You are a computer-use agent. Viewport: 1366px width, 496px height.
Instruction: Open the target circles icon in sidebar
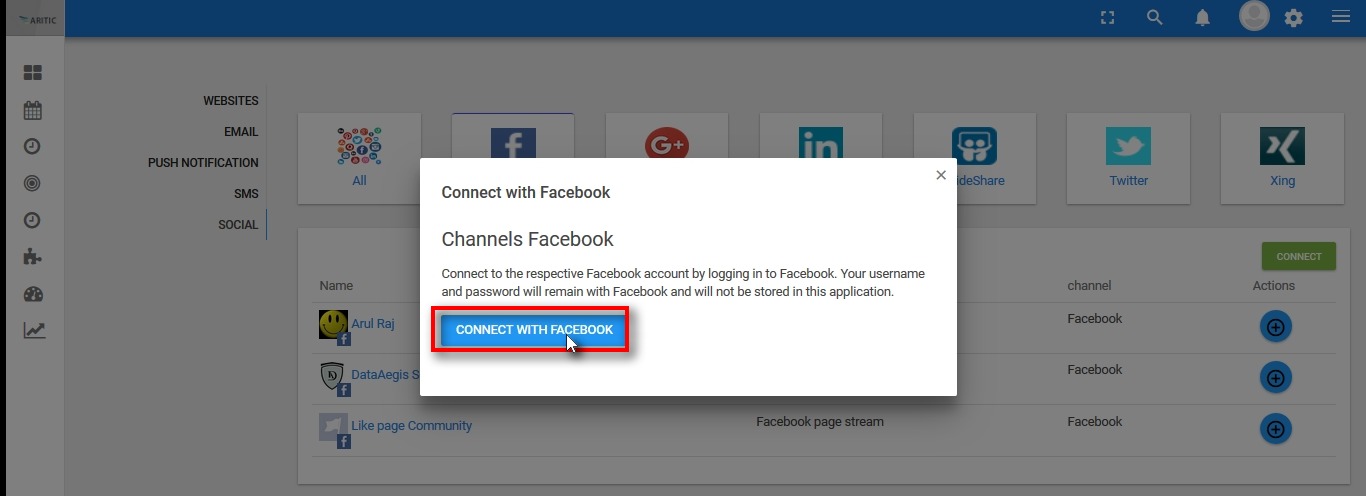coord(33,183)
